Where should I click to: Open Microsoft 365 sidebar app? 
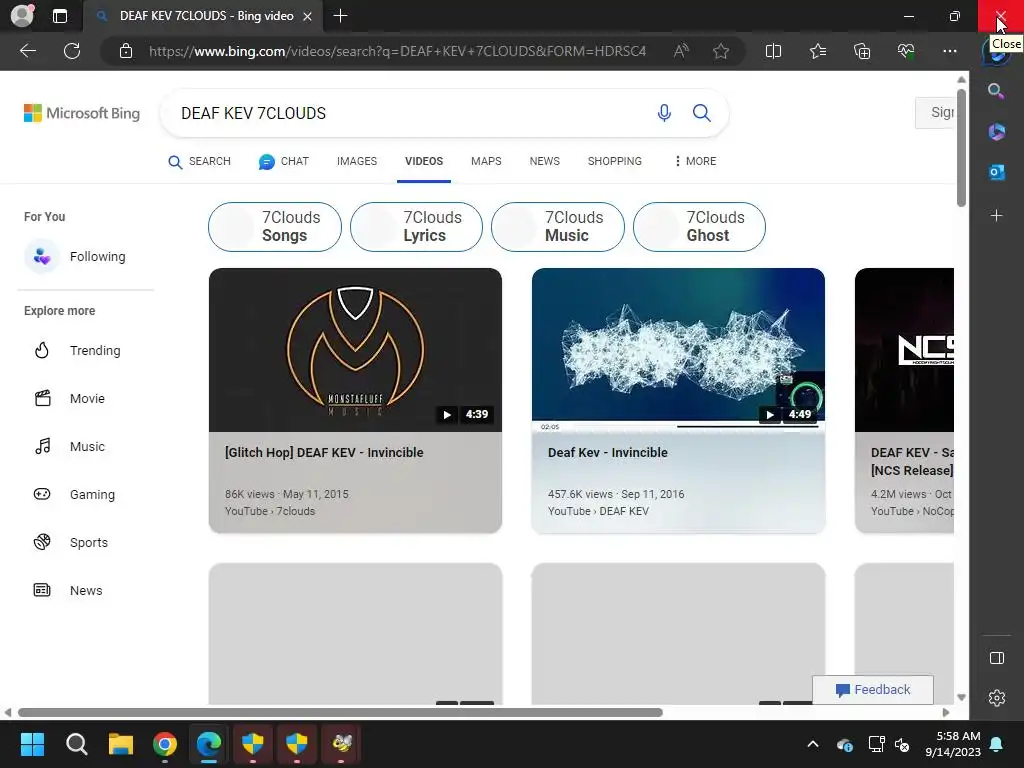coord(996,132)
